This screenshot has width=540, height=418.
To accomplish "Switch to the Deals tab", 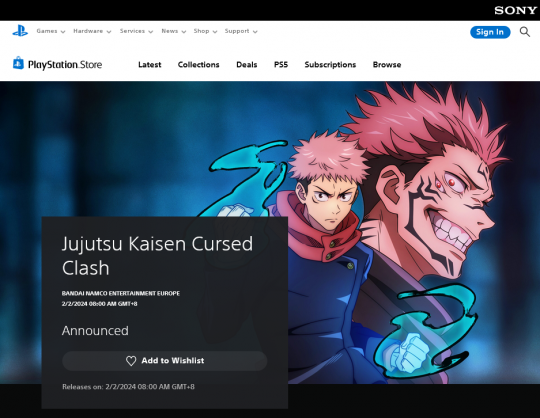I will (247, 65).
